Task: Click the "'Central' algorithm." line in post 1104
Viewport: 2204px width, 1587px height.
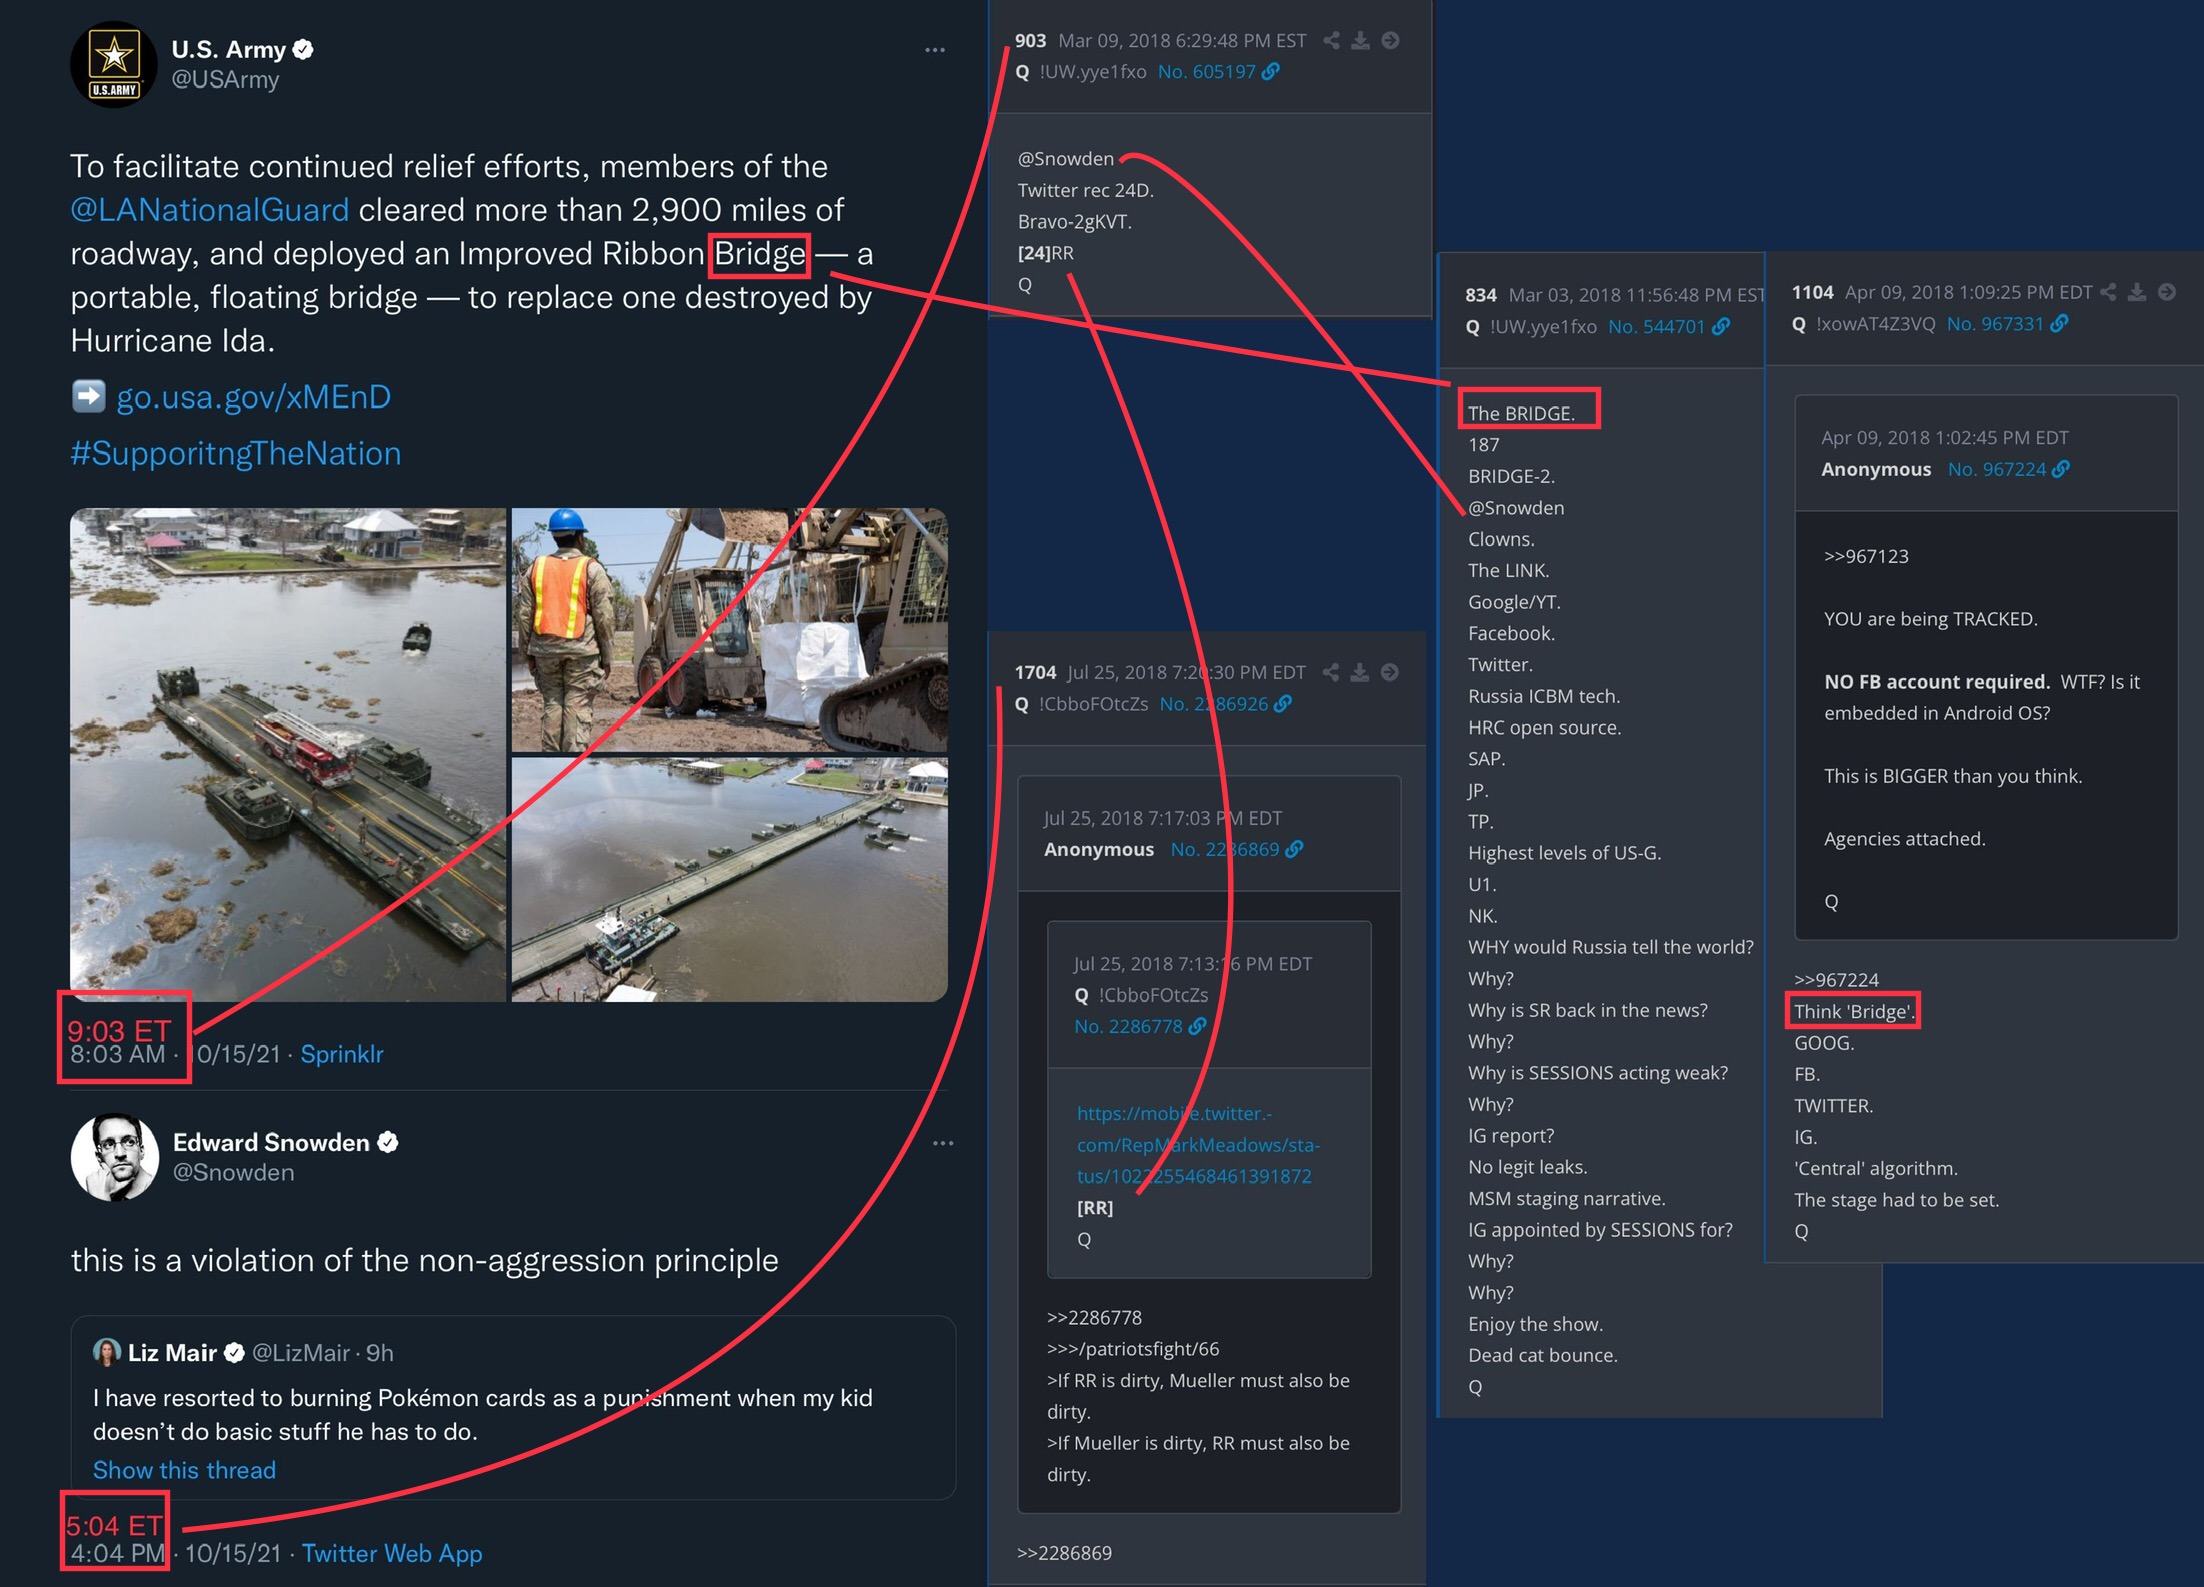Action: click(1875, 1168)
